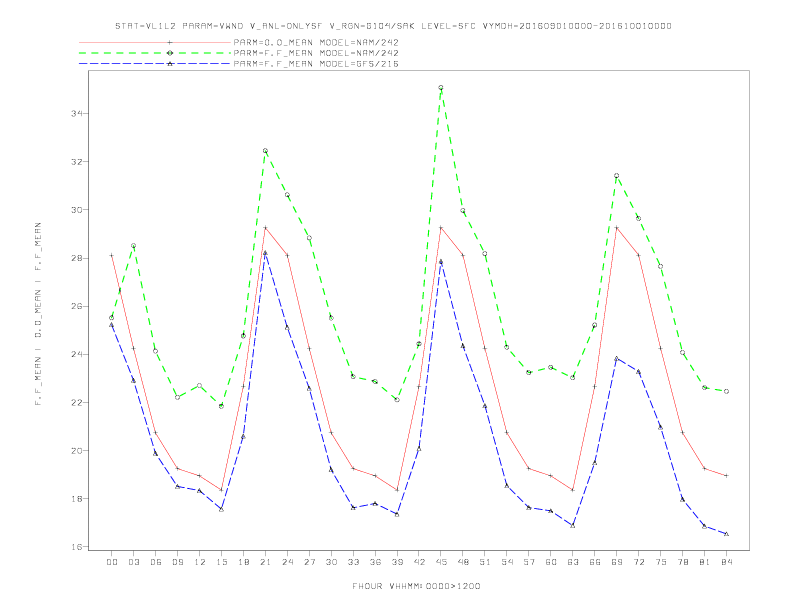
Task: Click the y-axis tick label 26
Action: pos(77,306)
